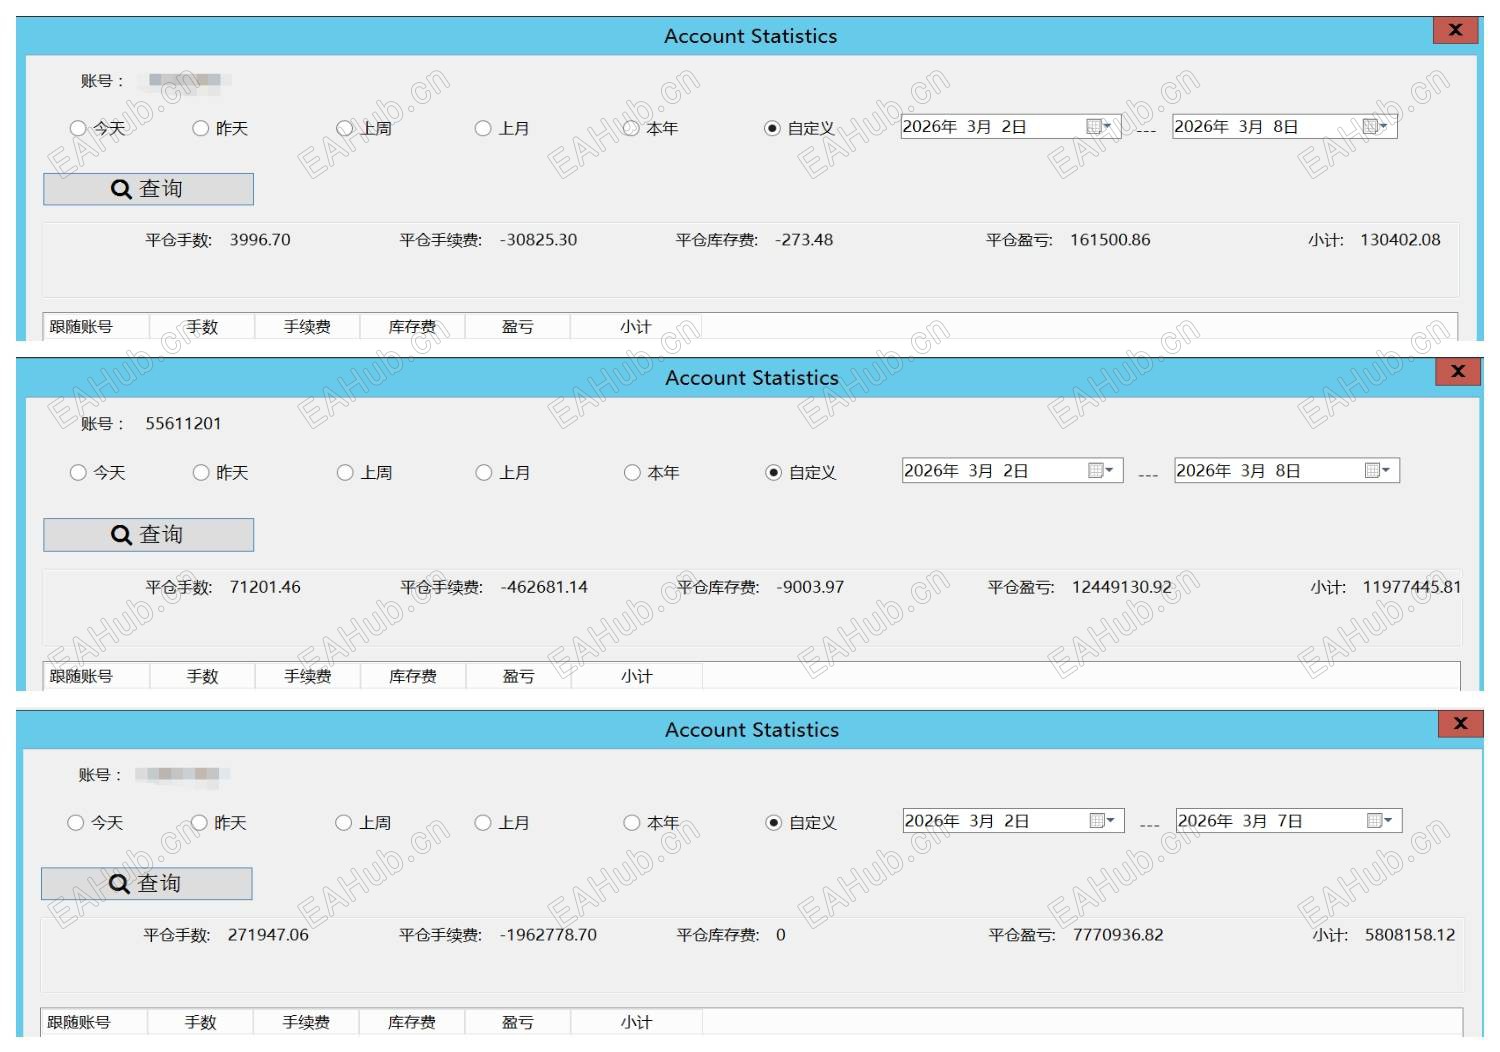The image size is (1500, 1052).
Task: Click 平仓手续费 value -30825.30
Action: 538,240
